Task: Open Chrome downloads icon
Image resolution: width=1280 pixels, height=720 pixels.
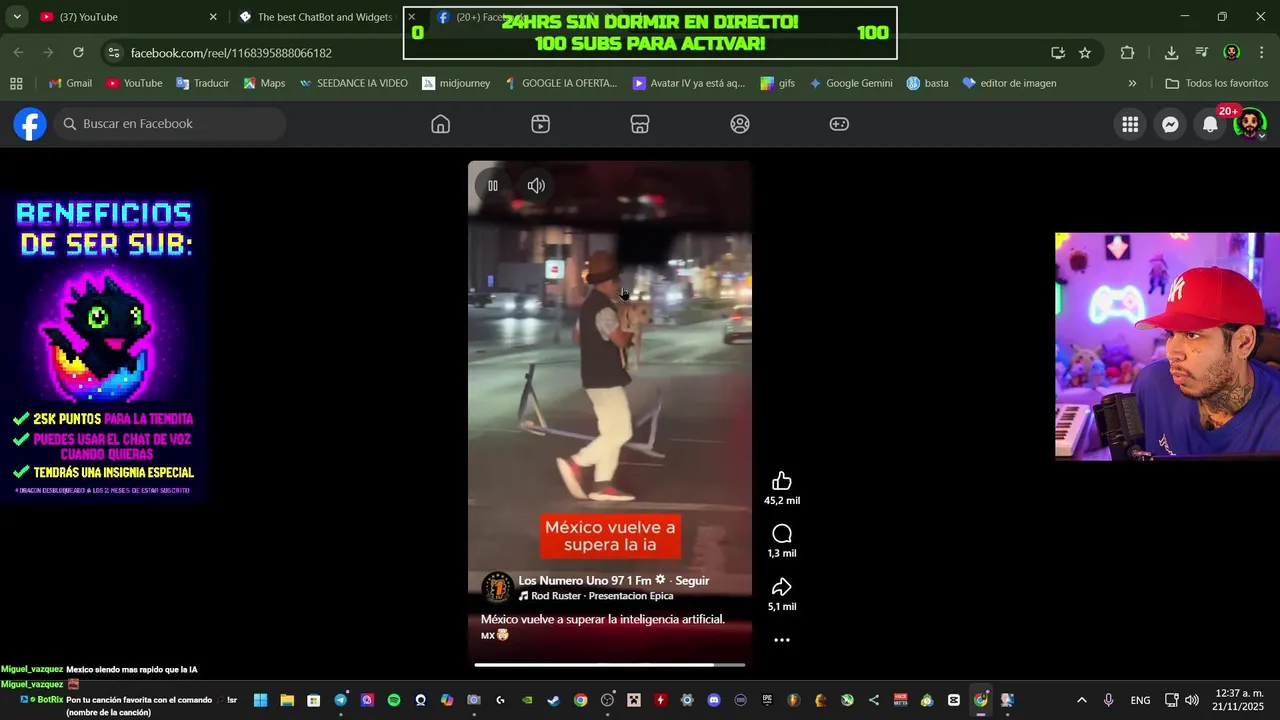Action: click(x=1171, y=53)
